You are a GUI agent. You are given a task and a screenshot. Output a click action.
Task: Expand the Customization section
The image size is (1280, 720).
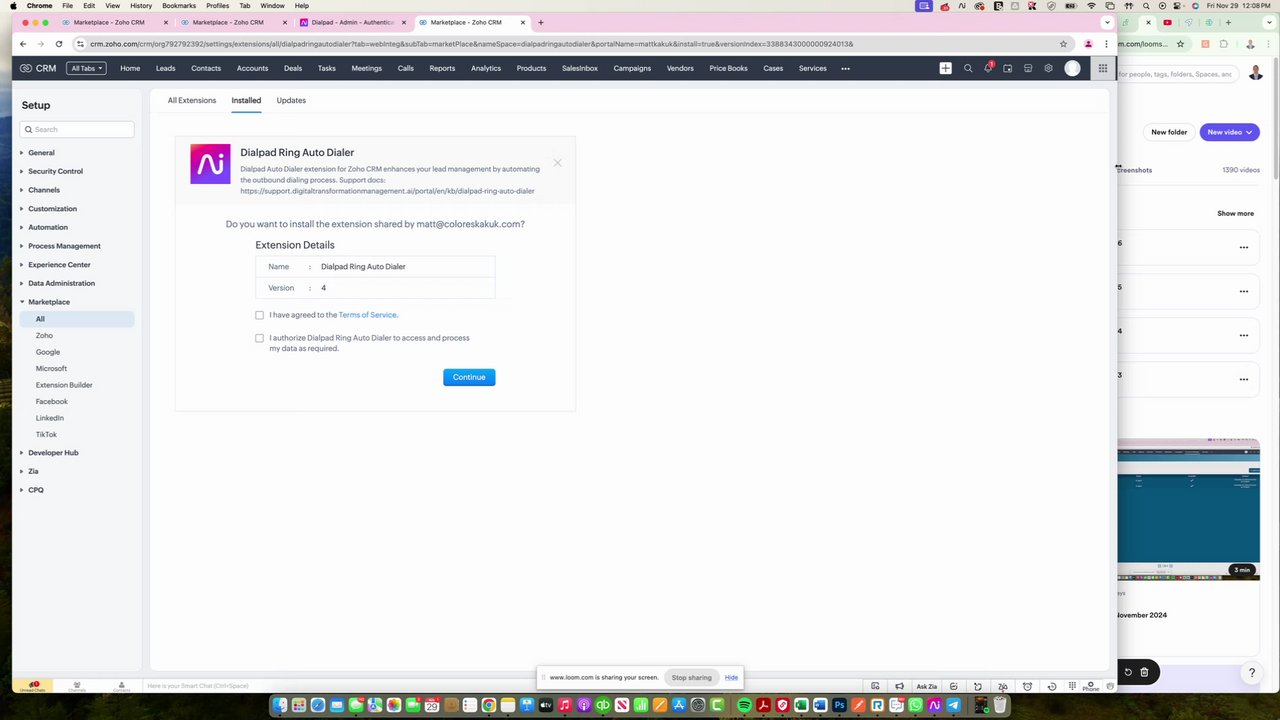(52, 209)
